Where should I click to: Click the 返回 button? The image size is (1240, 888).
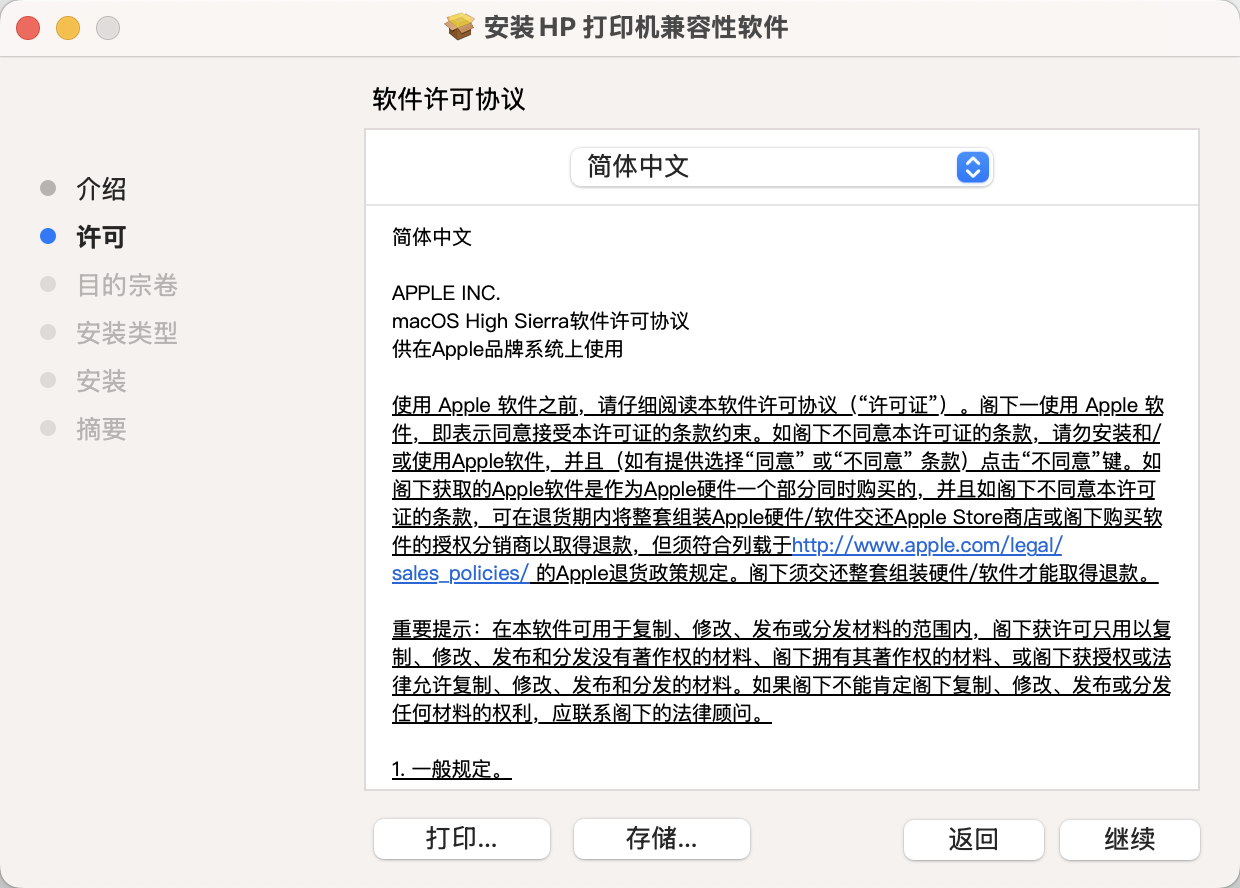click(974, 839)
